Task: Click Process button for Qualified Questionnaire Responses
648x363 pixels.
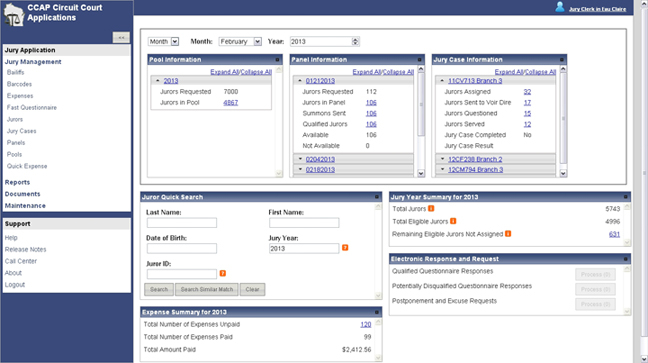Action: coord(595,274)
